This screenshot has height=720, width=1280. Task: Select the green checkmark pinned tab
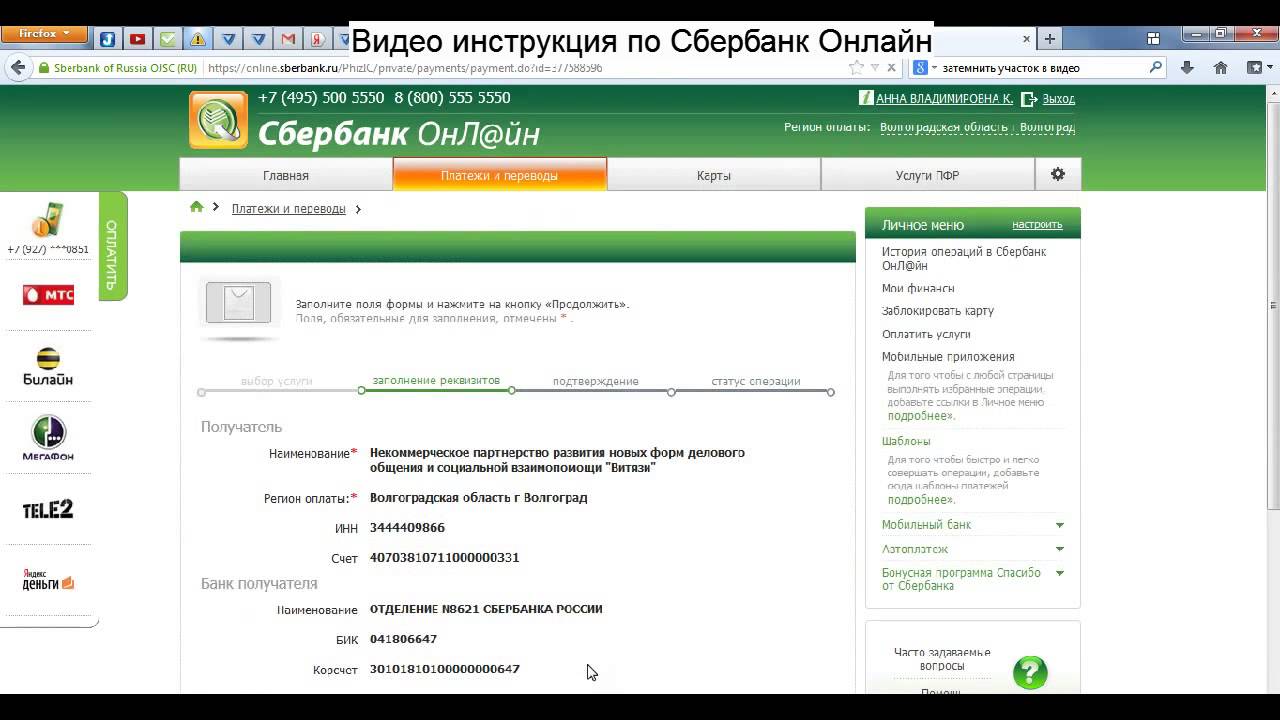click(168, 40)
